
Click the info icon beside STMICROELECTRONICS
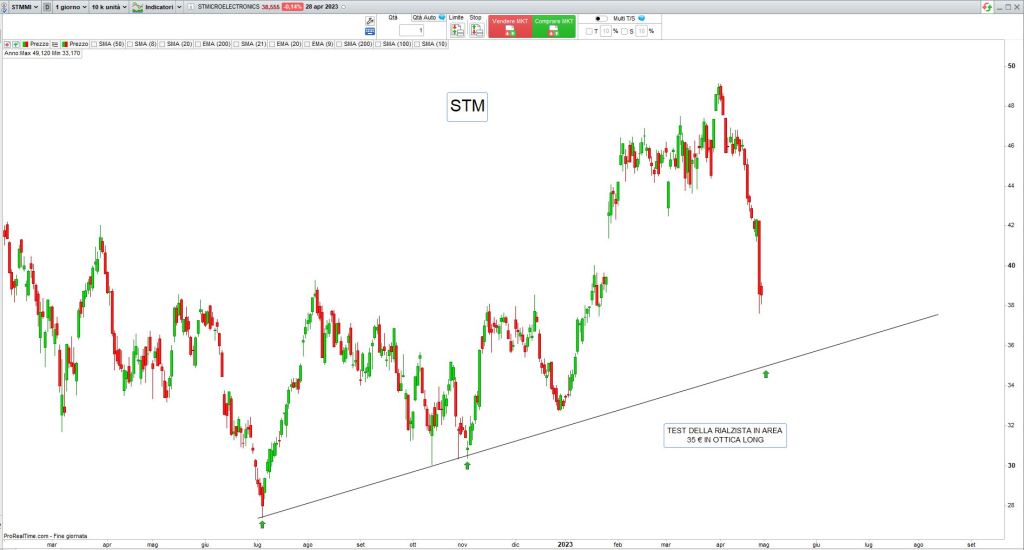(x=191, y=7)
